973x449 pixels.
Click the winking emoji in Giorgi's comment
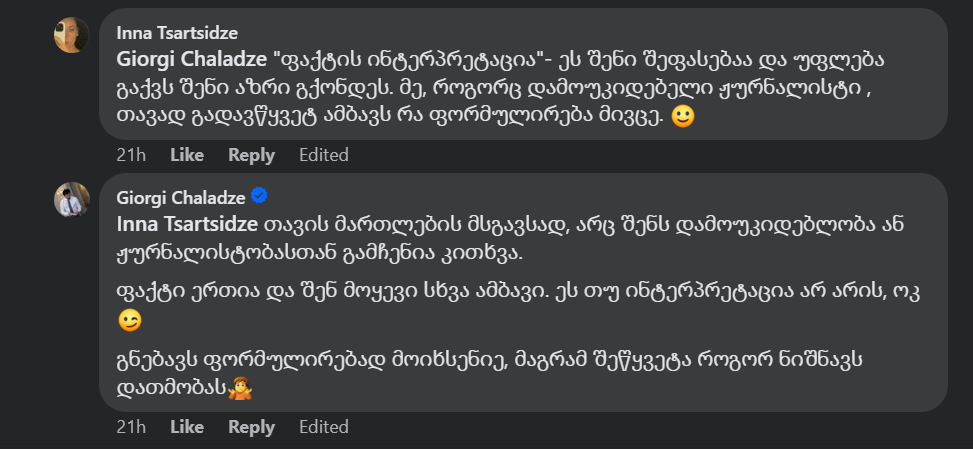coord(129,321)
